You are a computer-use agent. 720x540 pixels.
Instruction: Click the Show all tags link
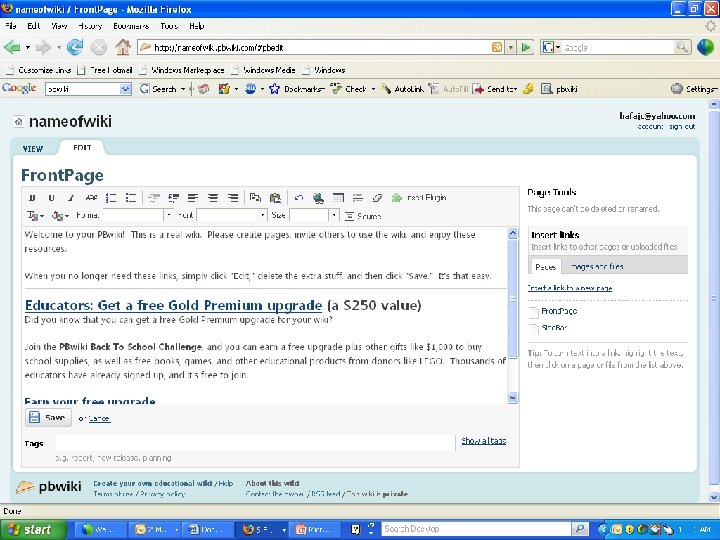(484, 441)
